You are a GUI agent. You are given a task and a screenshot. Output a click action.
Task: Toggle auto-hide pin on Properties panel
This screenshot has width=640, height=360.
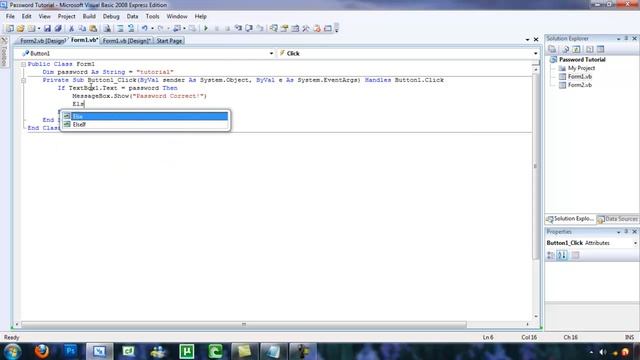click(626, 231)
